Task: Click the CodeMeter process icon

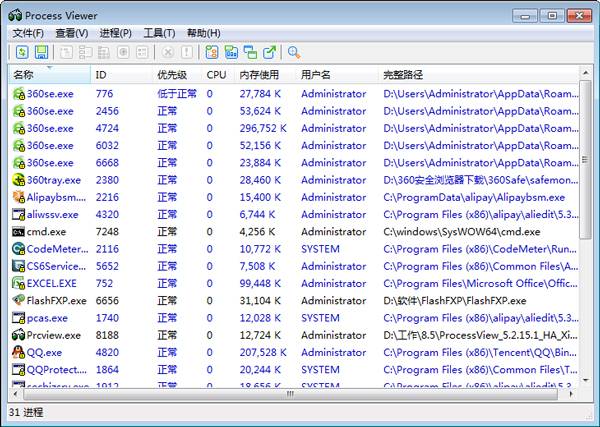Action: point(18,249)
